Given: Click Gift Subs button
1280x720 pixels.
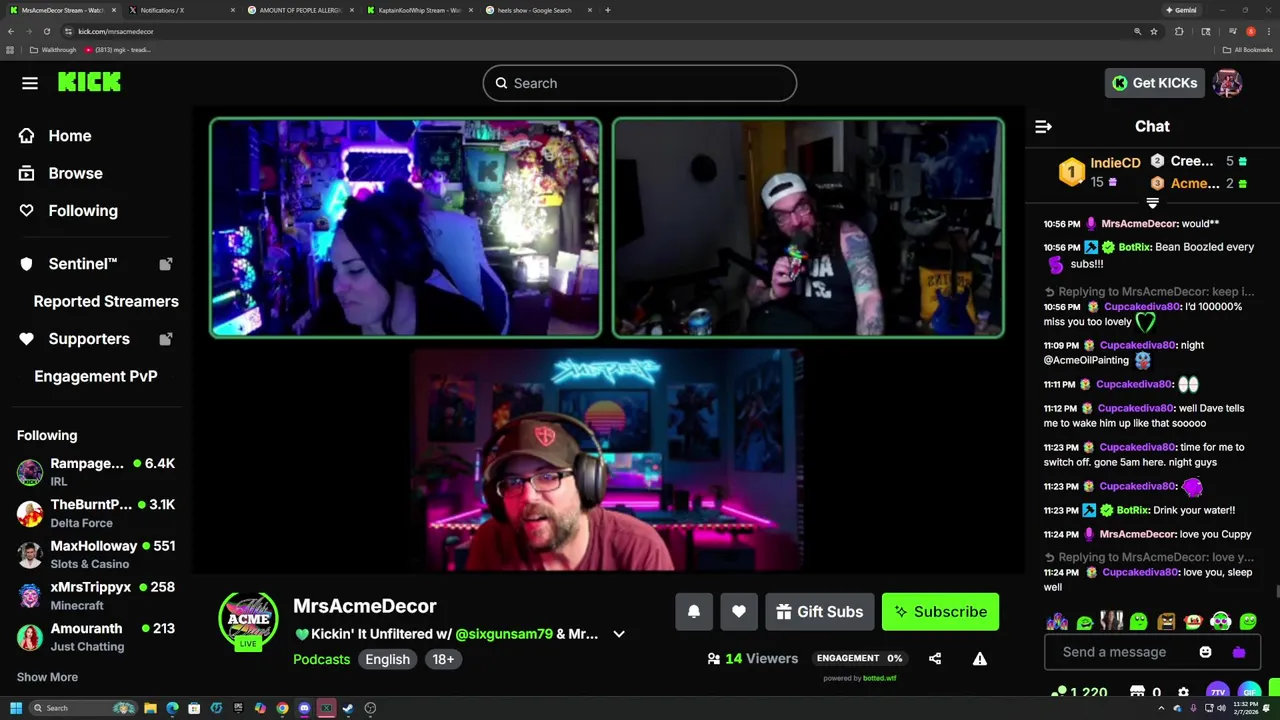Looking at the screenshot, I should click(820, 612).
